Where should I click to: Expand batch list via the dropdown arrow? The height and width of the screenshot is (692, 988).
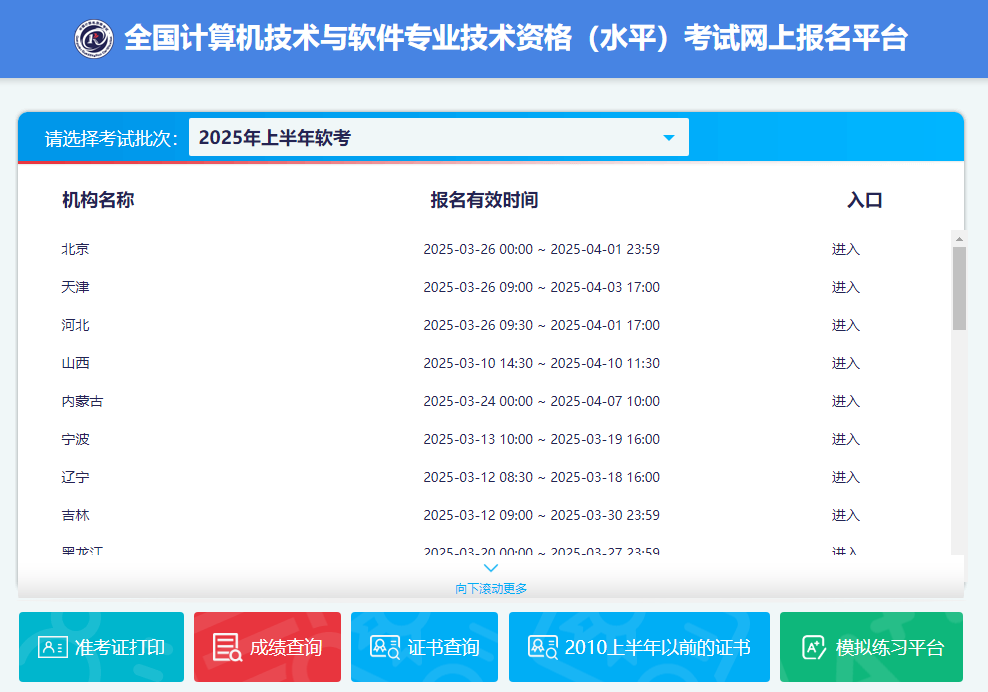point(669,138)
